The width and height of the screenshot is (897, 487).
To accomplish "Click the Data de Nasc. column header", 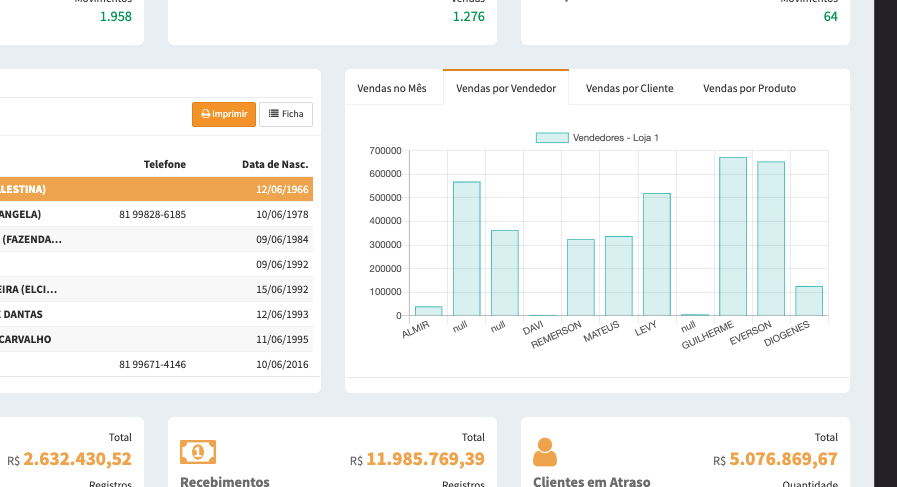I will pos(275,164).
